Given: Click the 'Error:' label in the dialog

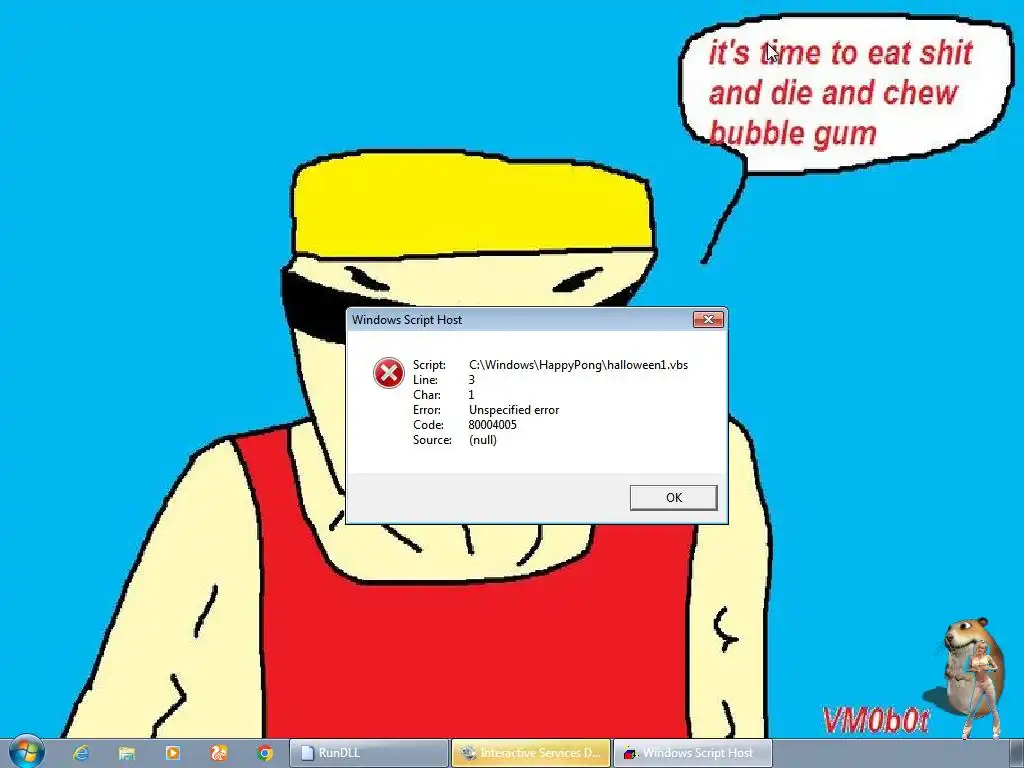Looking at the screenshot, I should (x=427, y=410).
